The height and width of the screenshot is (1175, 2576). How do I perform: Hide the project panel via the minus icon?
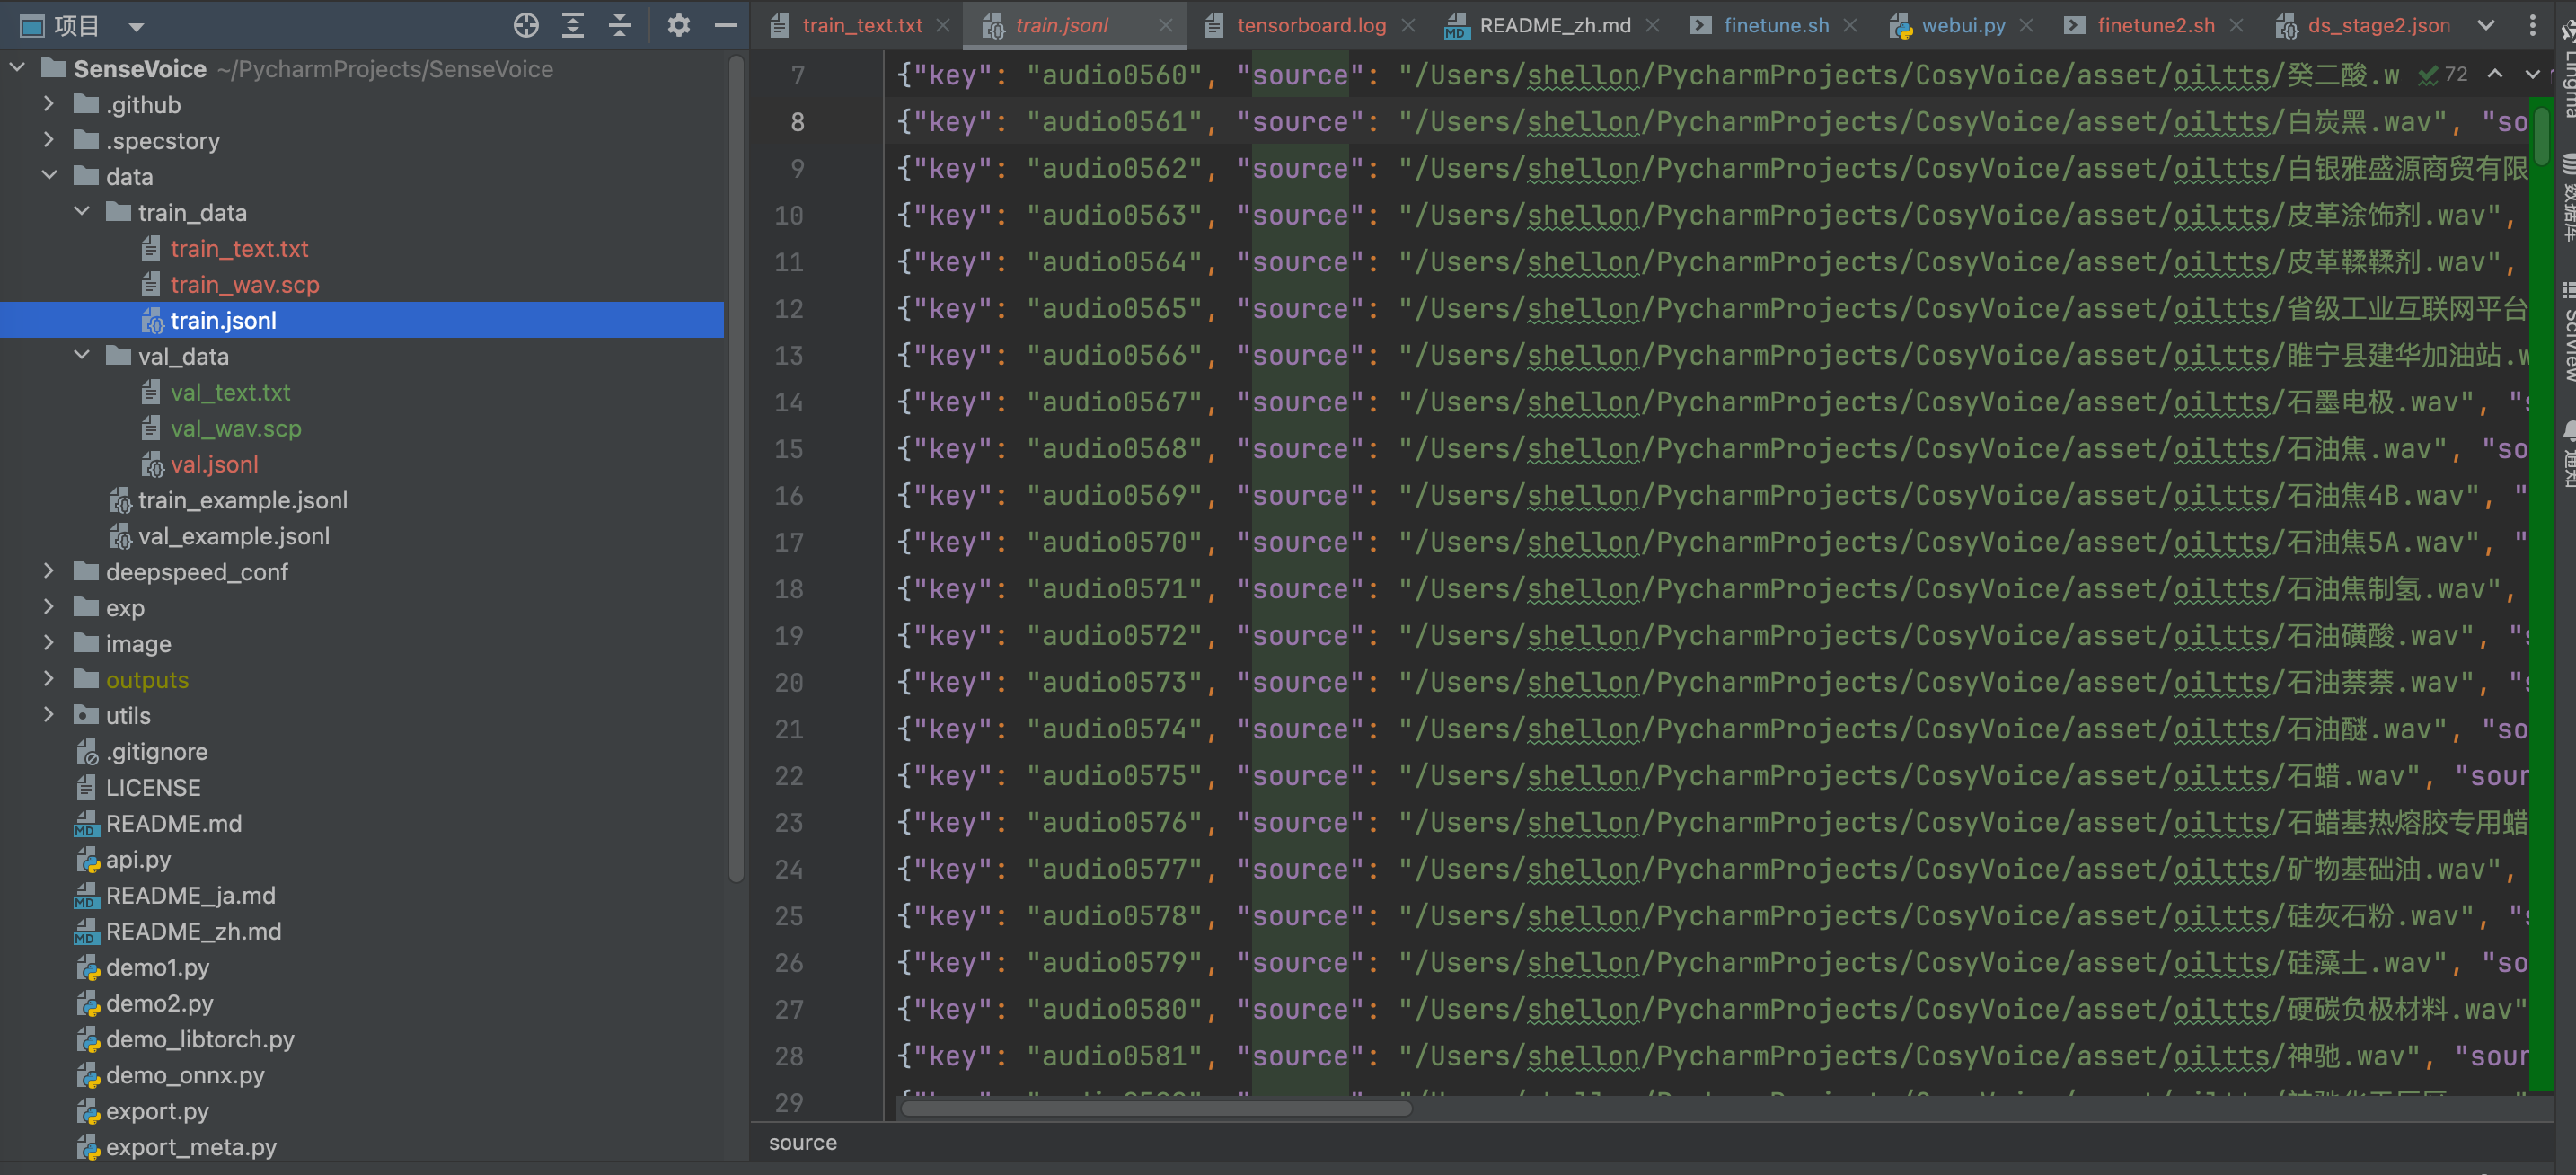726,25
